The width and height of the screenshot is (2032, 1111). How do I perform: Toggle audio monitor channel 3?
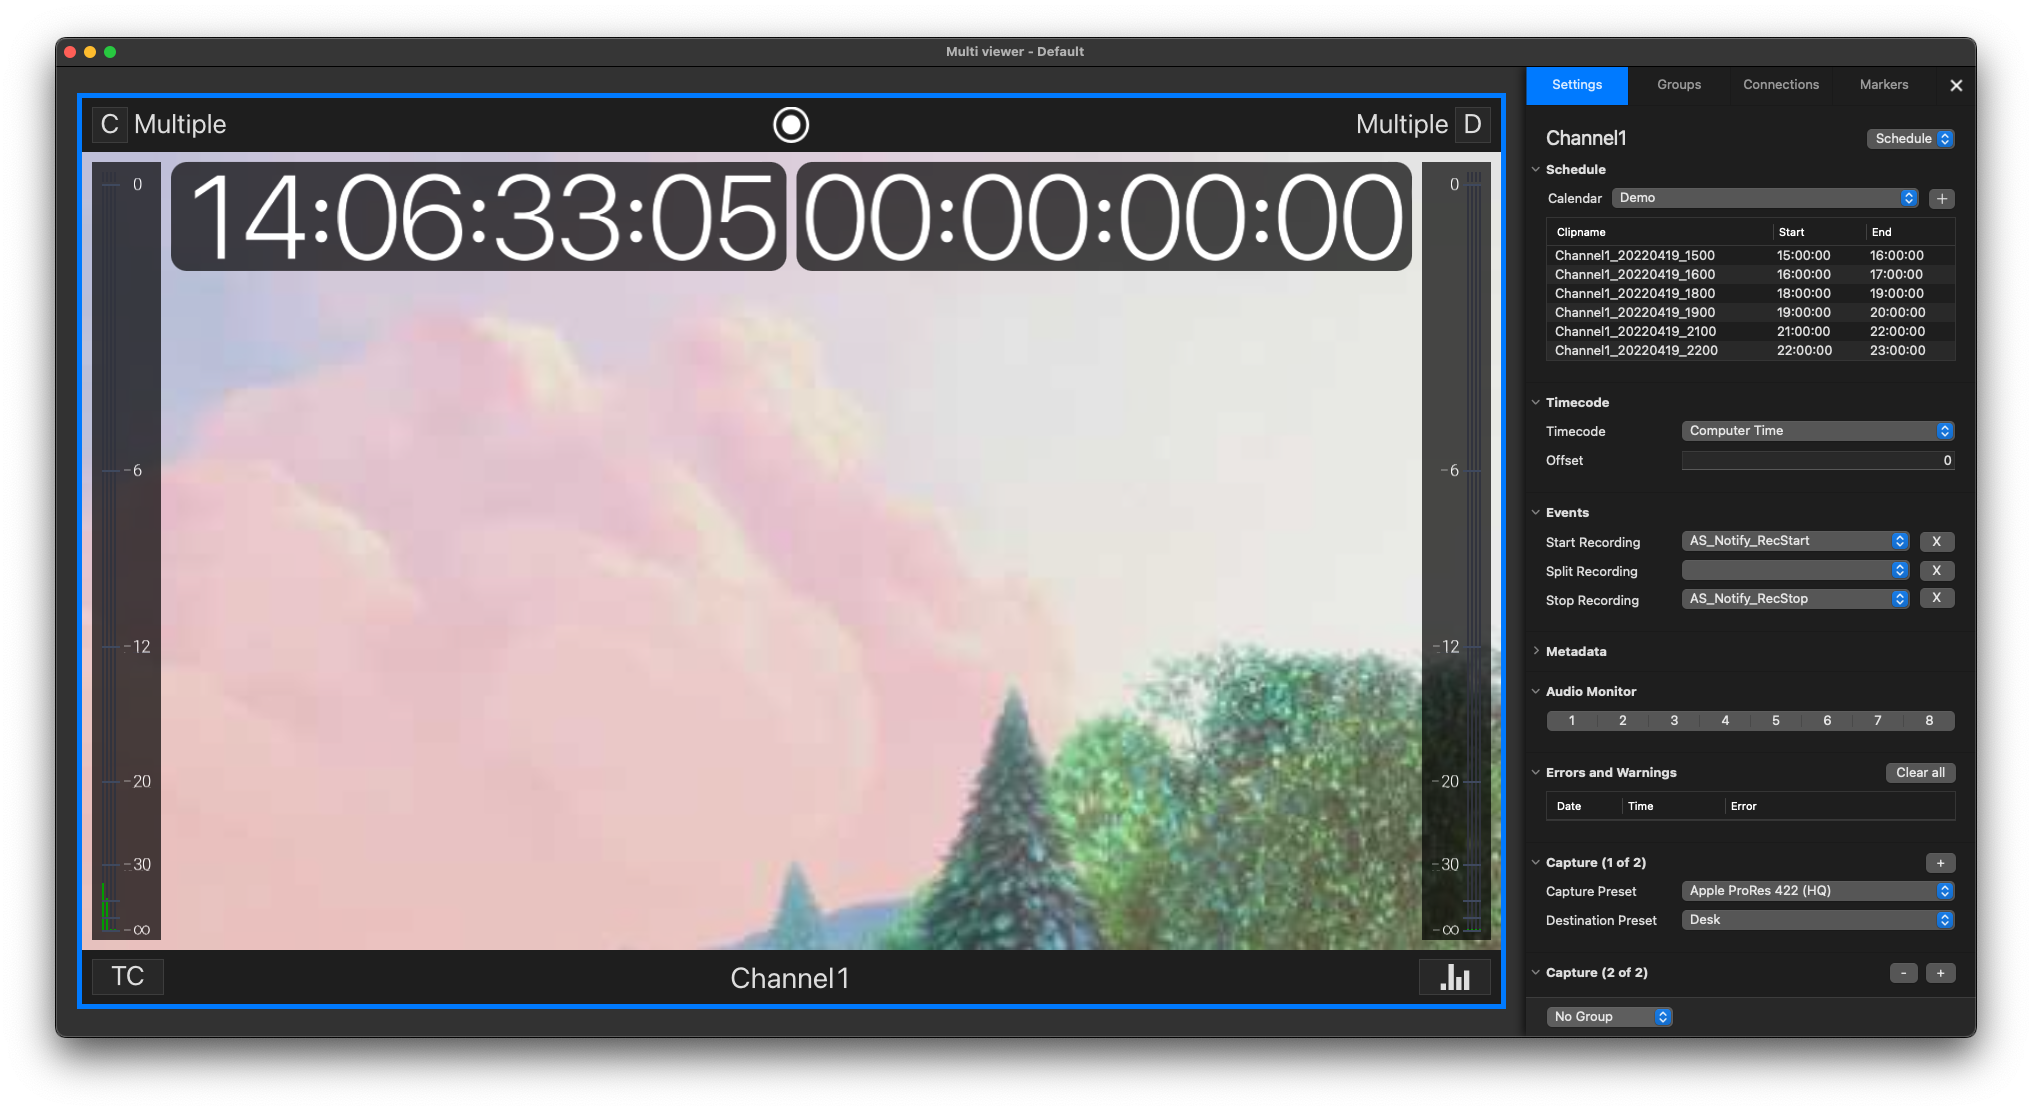click(1674, 721)
